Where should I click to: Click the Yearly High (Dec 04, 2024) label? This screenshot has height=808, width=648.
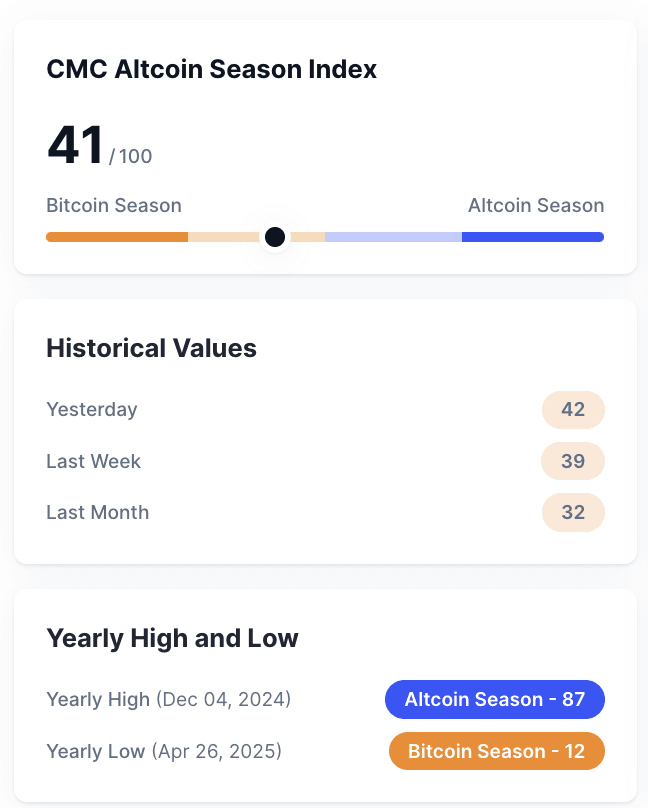pos(169,699)
